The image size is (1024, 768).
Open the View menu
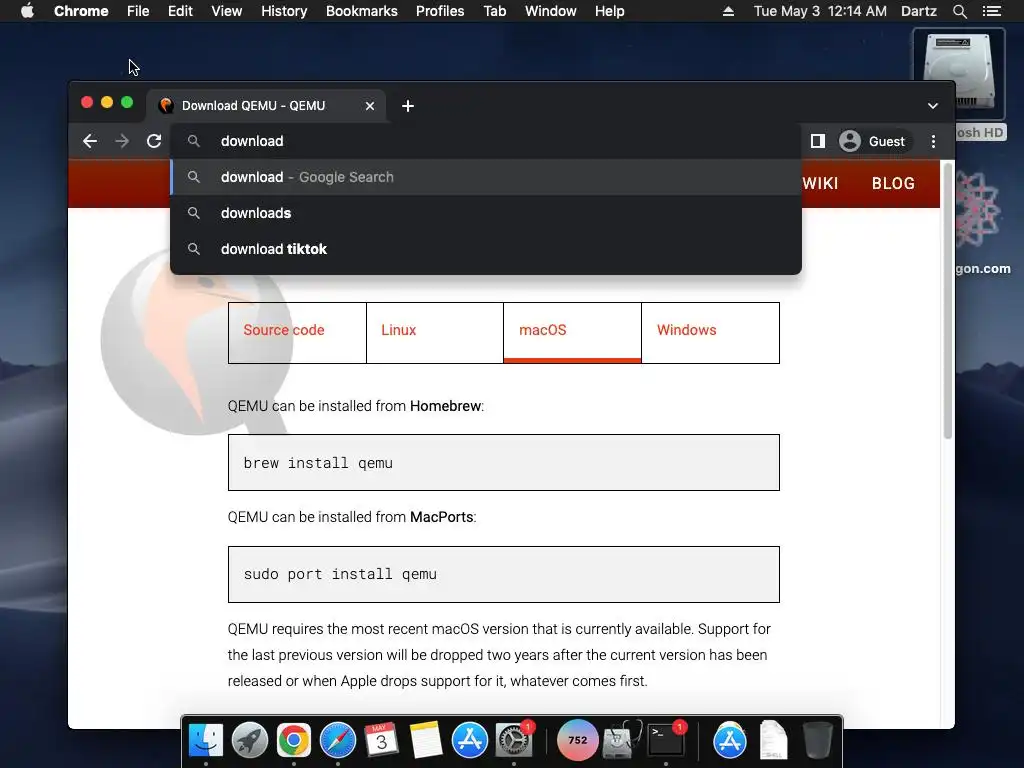[x=227, y=11]
